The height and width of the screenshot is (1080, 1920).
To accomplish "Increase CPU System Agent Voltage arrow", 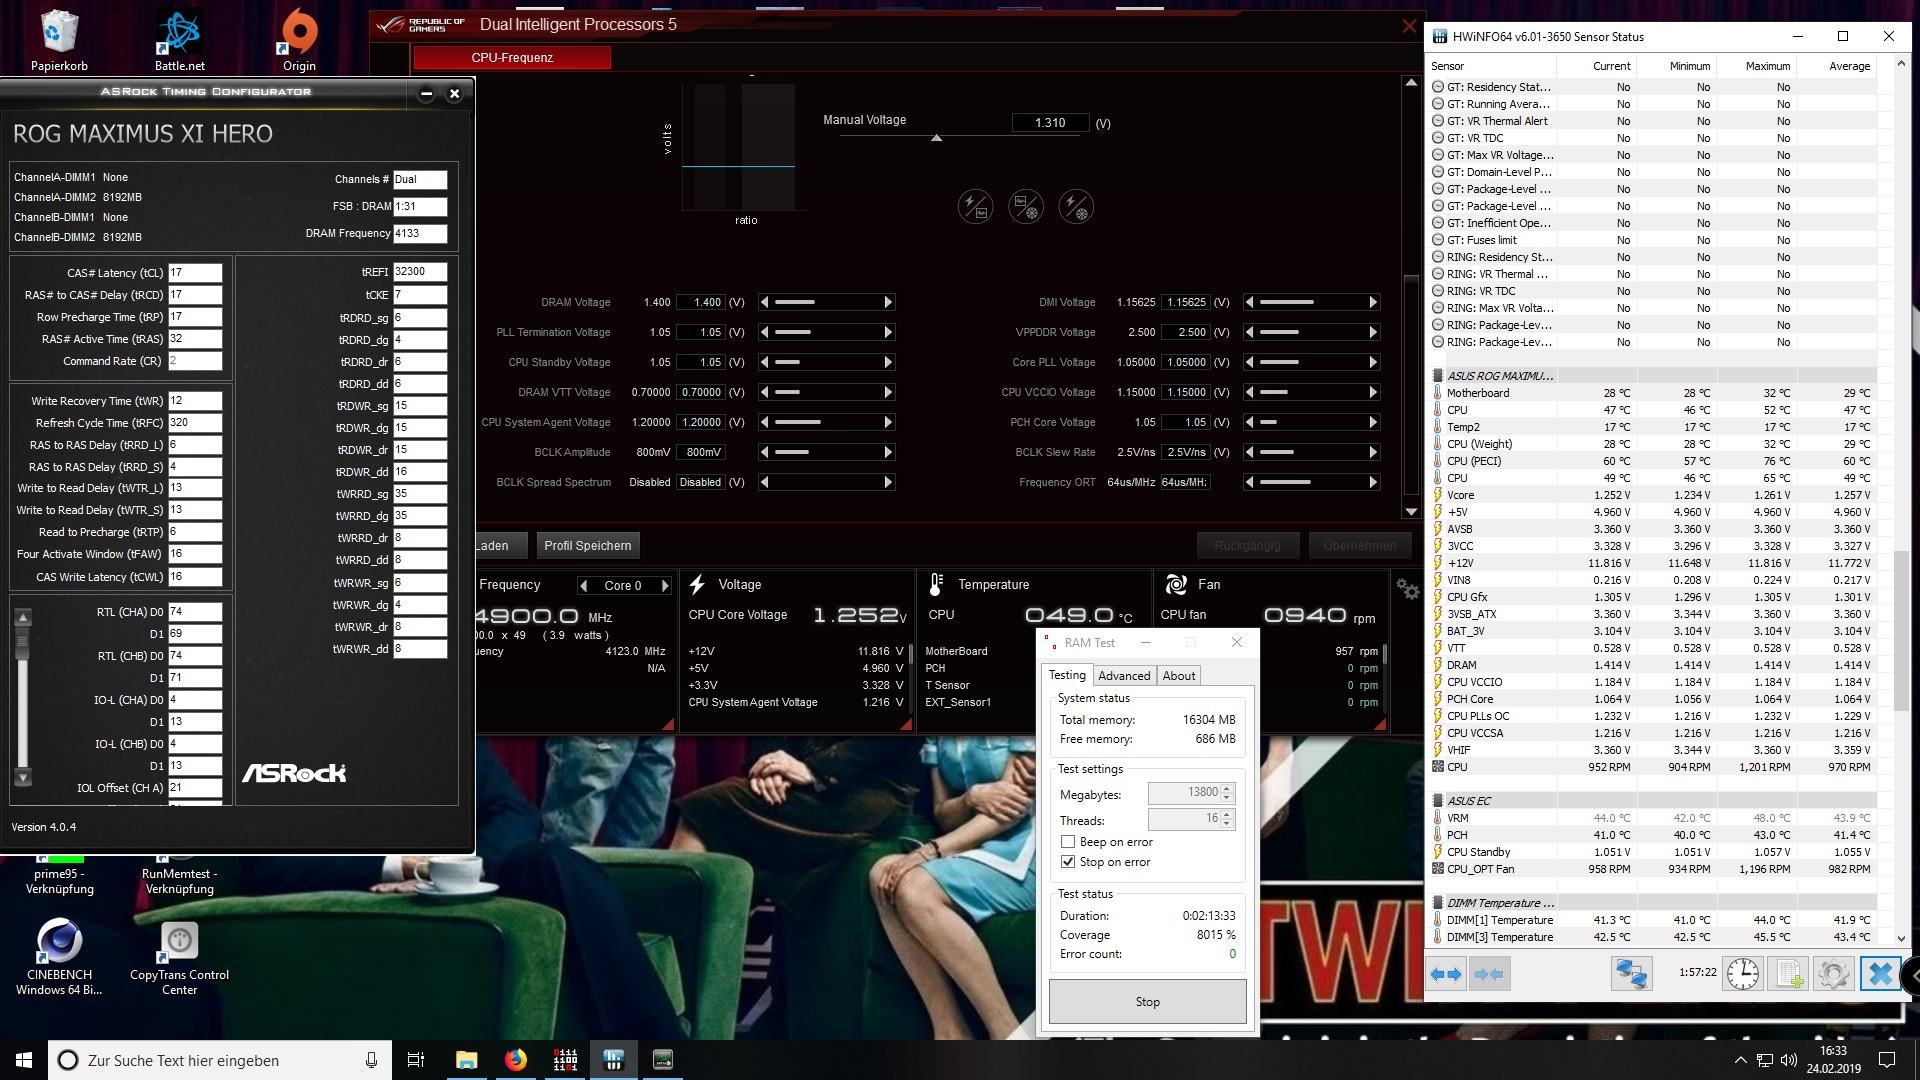I will pos(887,422).
